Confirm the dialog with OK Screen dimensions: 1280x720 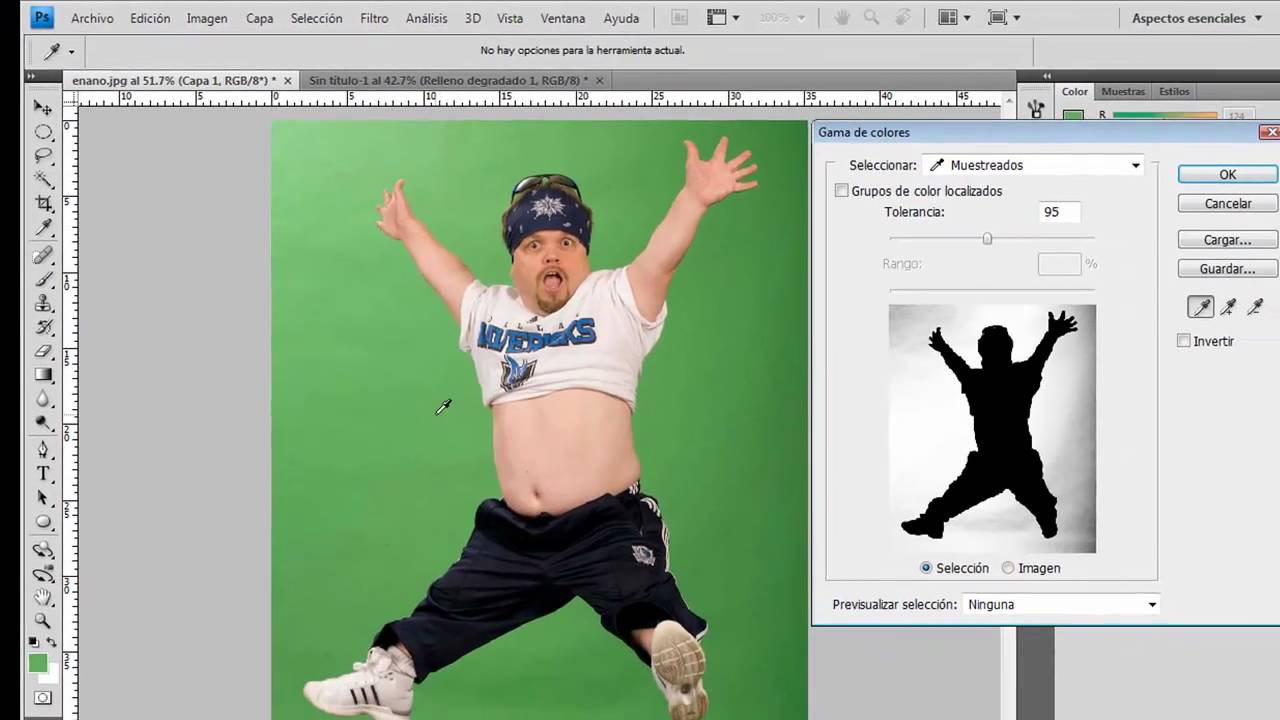coord(1228,174)
